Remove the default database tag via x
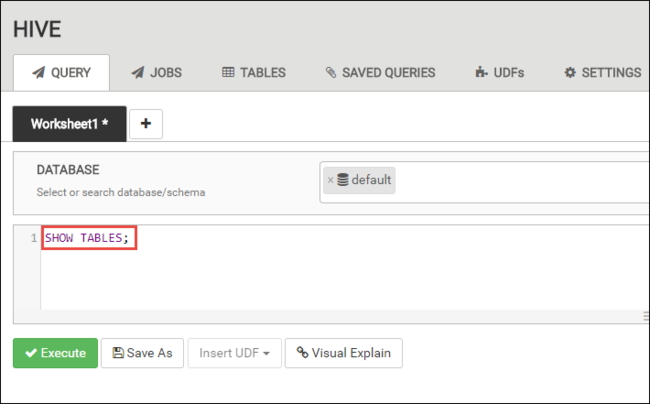This screenshot has width=650, height=404. tap(330, 180)
